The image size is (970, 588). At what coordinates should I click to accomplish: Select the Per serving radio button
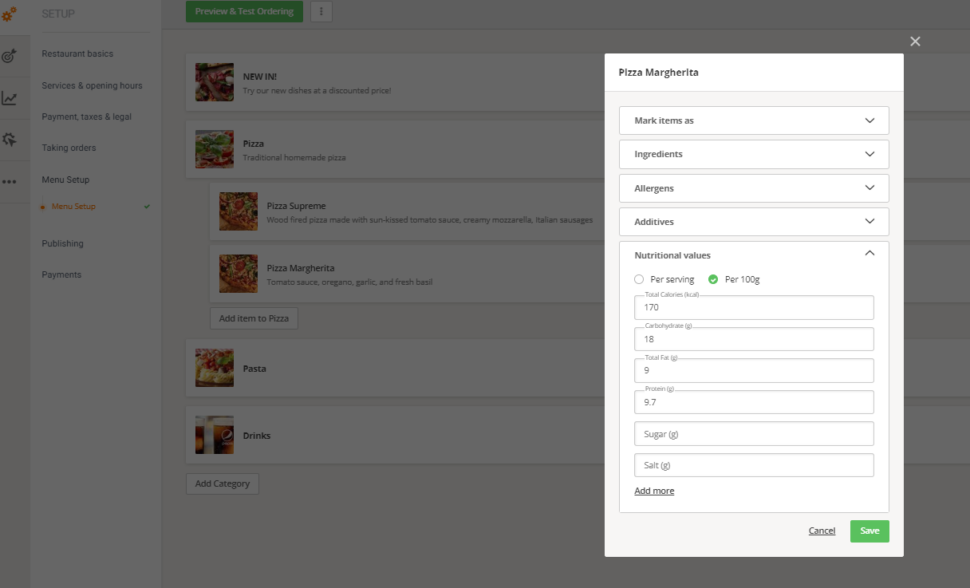click(639, 279)
